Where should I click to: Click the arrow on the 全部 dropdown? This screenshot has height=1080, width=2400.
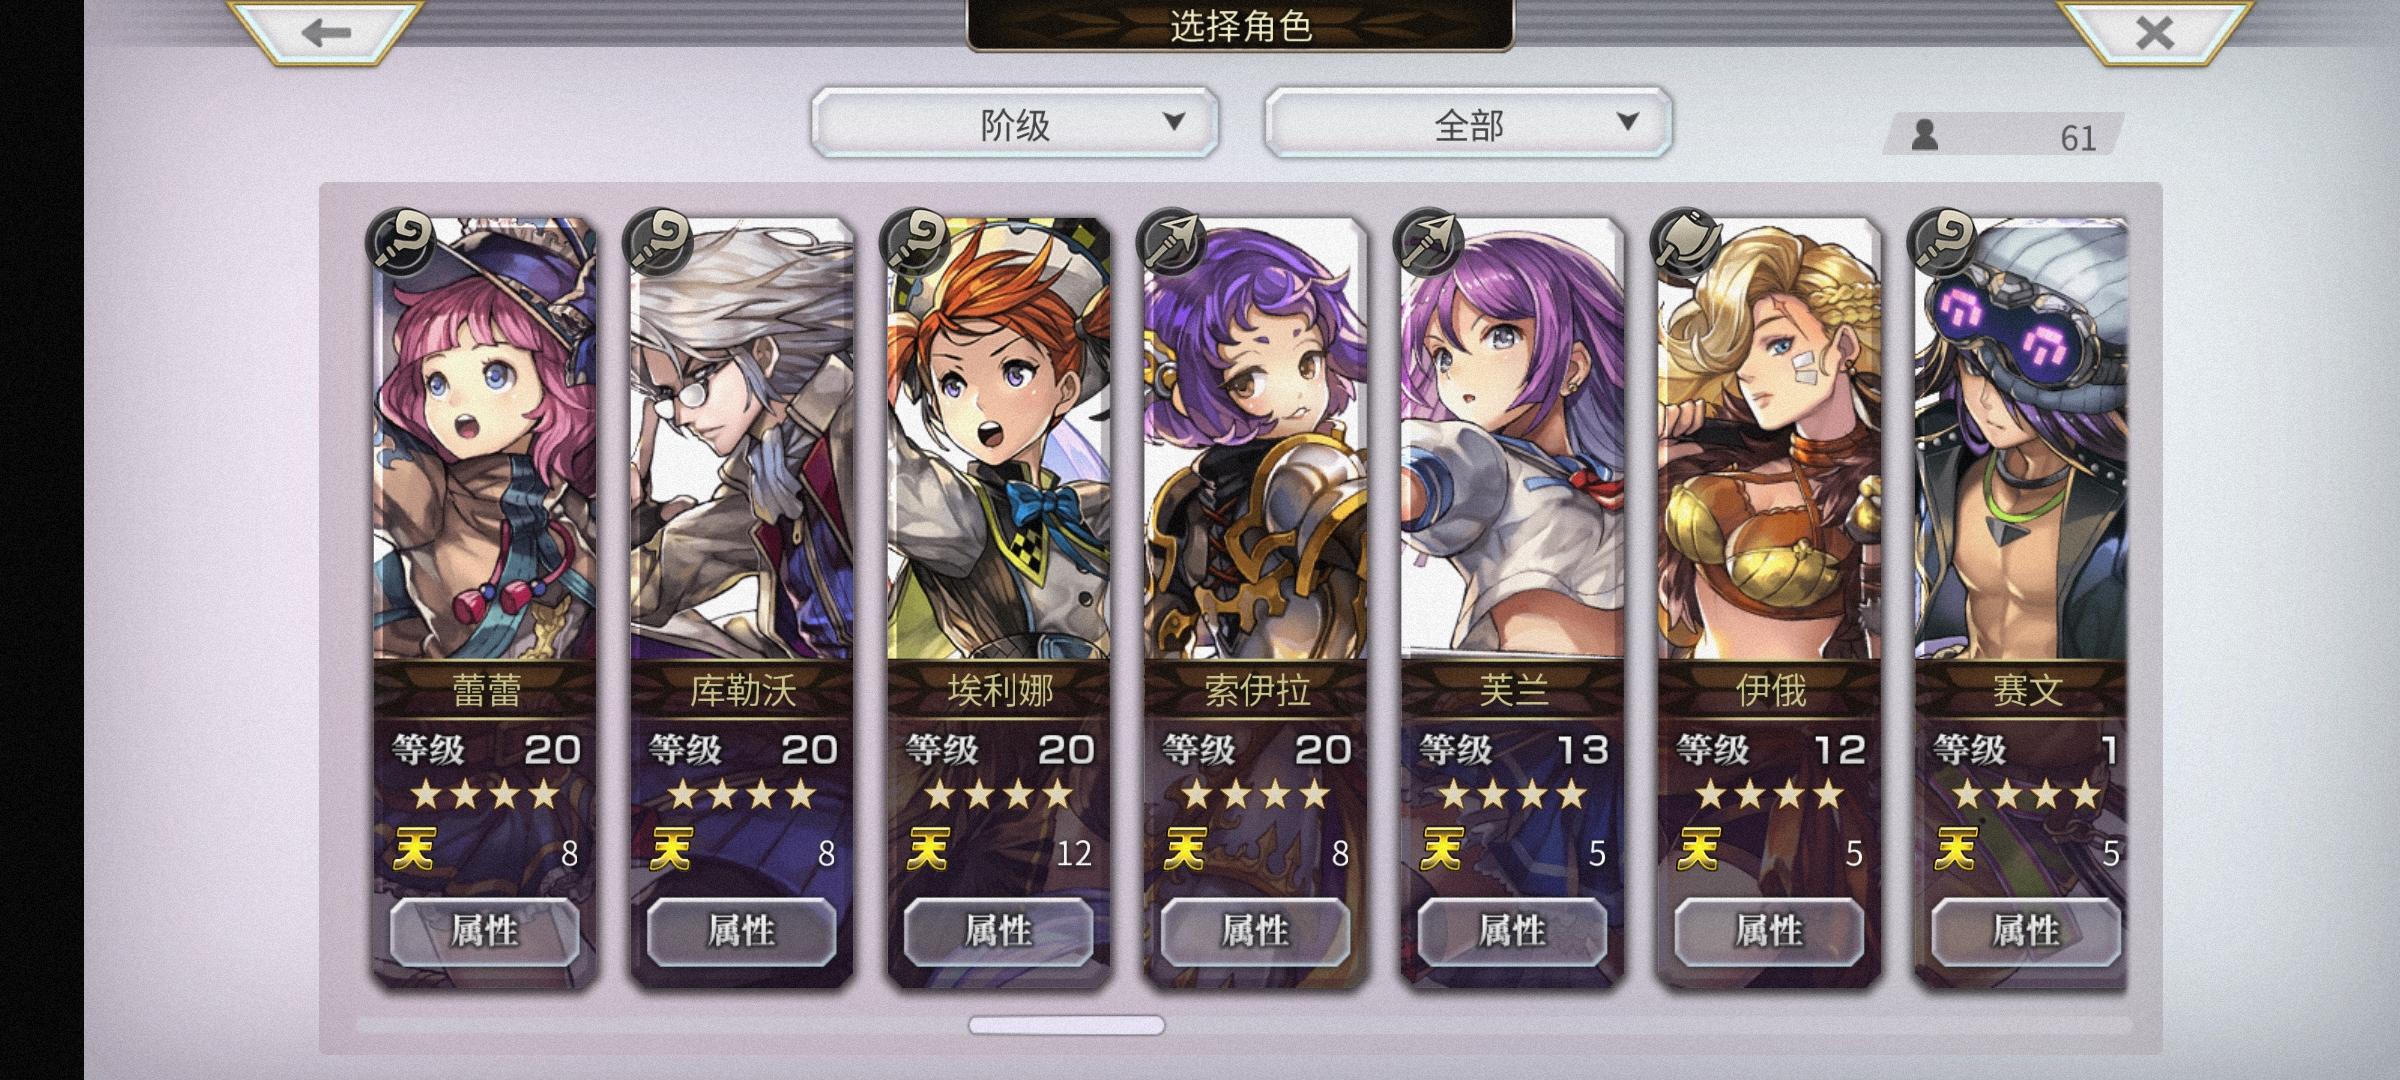[x=1628, y=122]
